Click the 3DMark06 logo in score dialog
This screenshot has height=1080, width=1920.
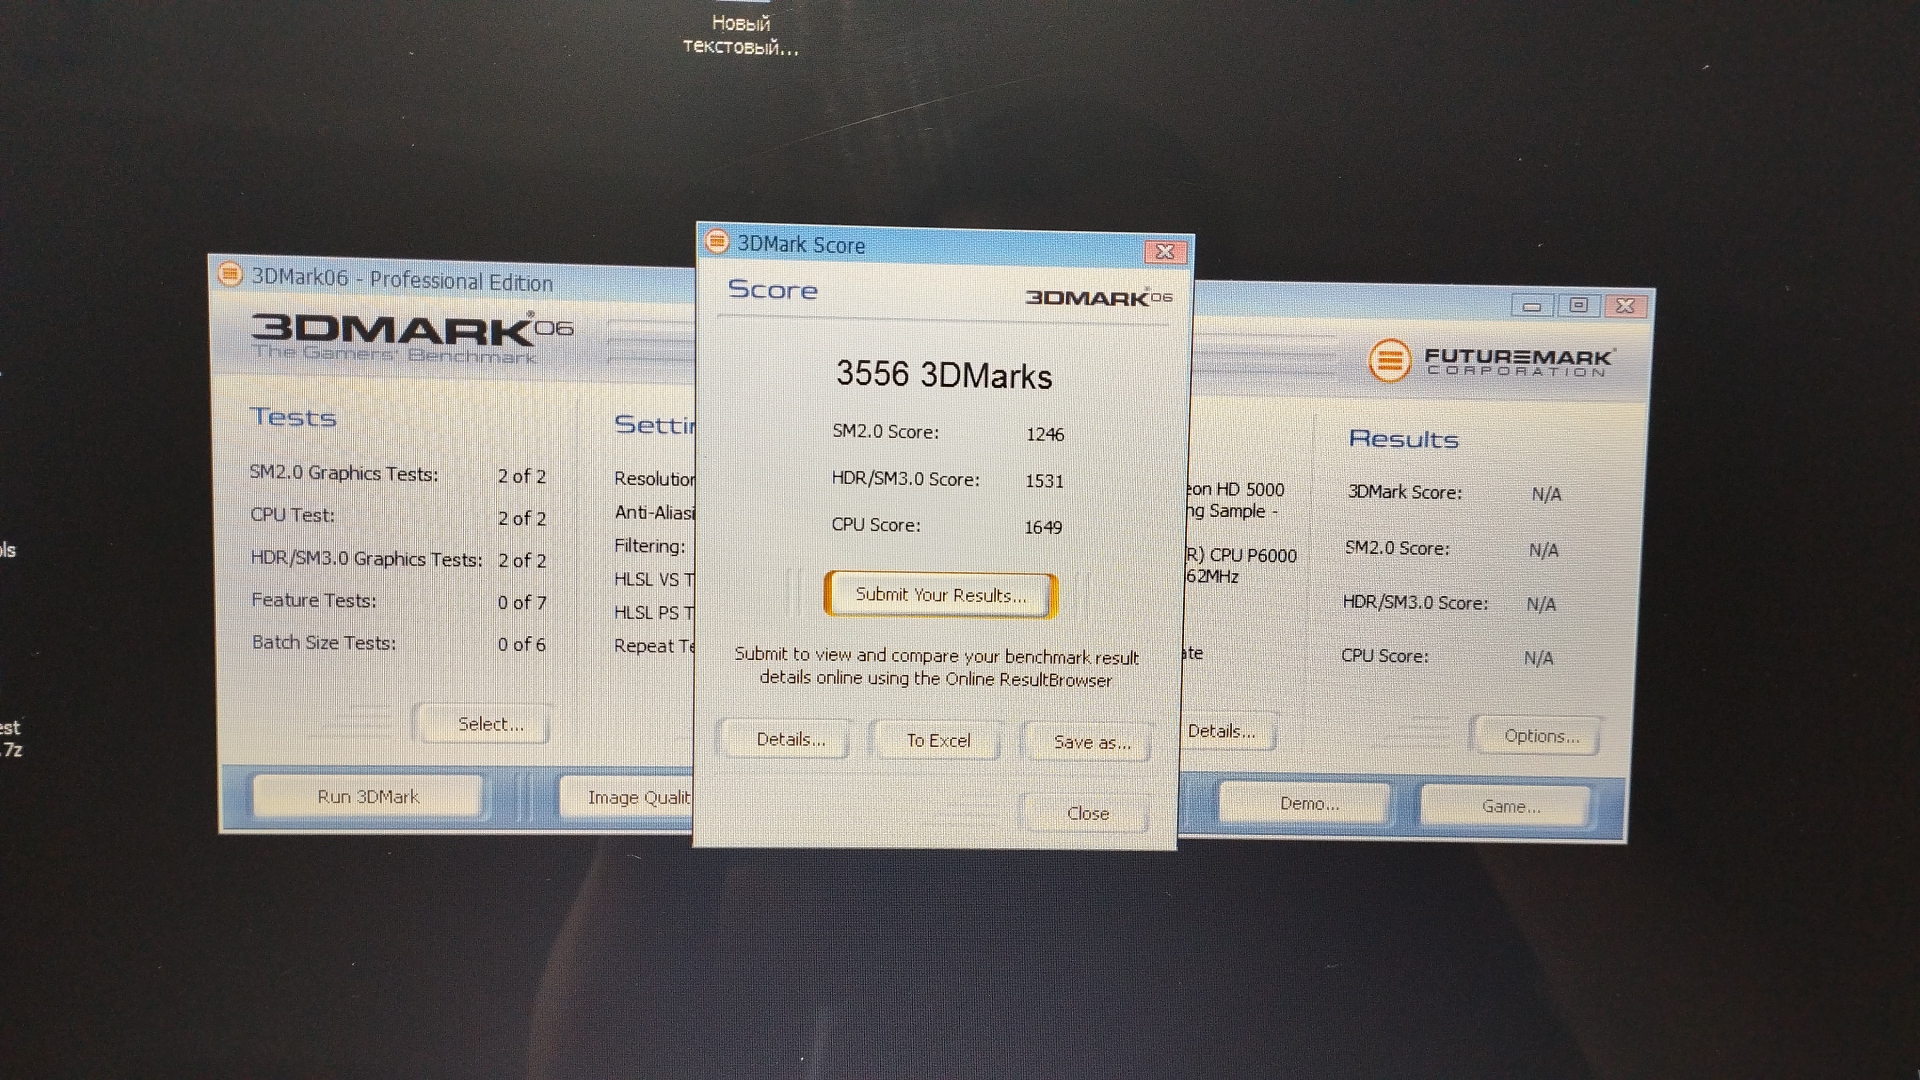pos(1098,298)
